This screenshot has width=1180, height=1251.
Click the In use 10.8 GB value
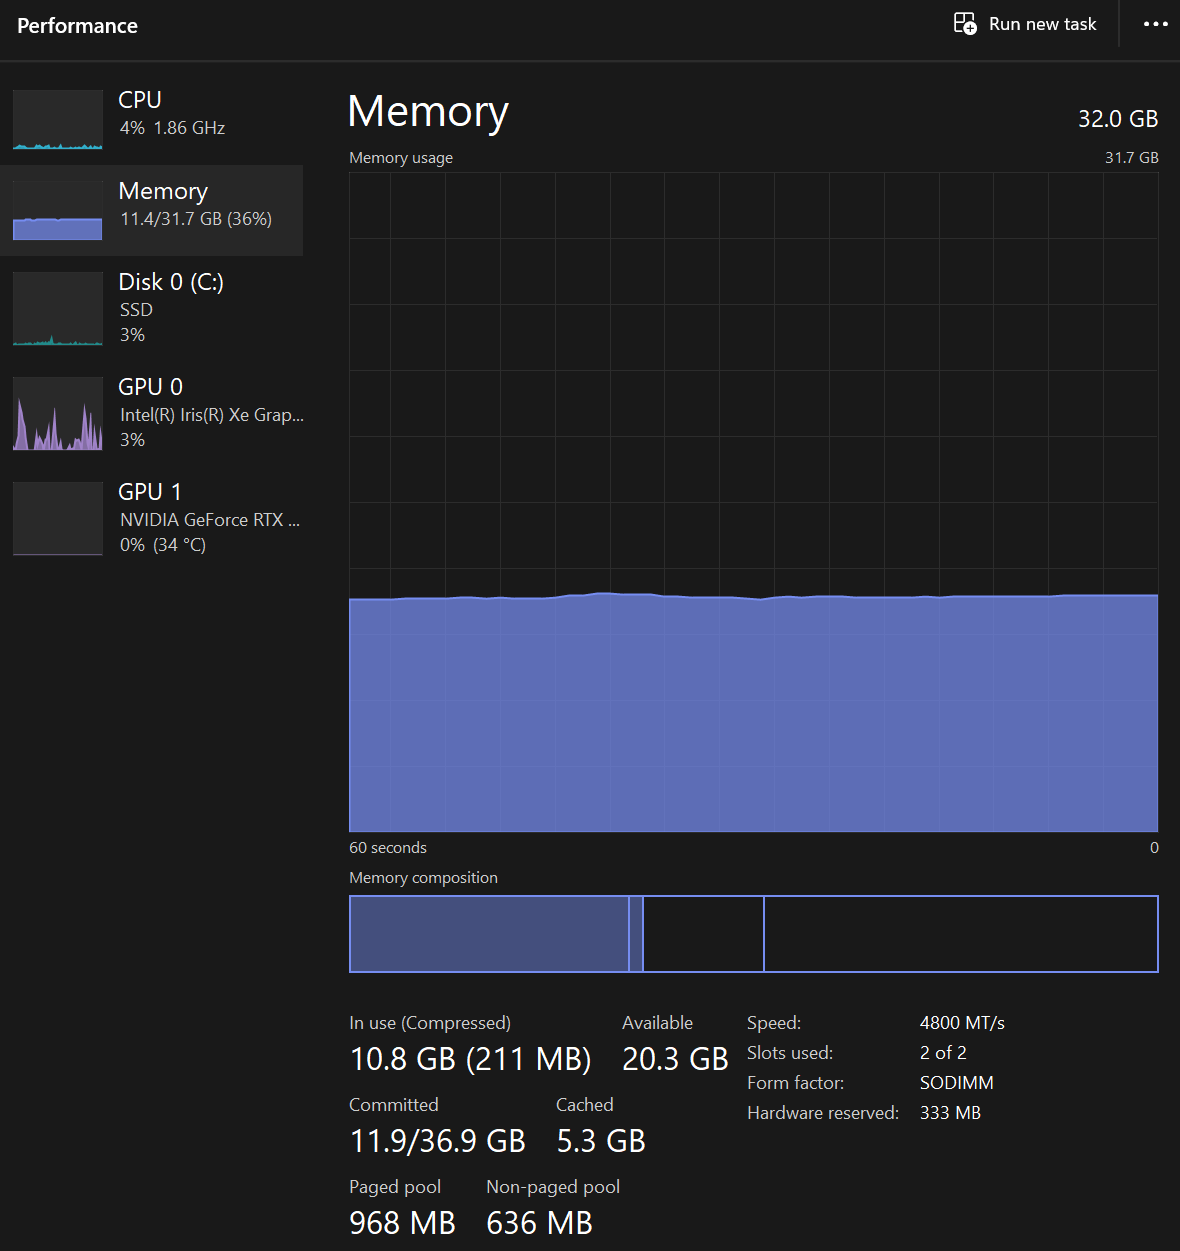tap(470, 1059)
